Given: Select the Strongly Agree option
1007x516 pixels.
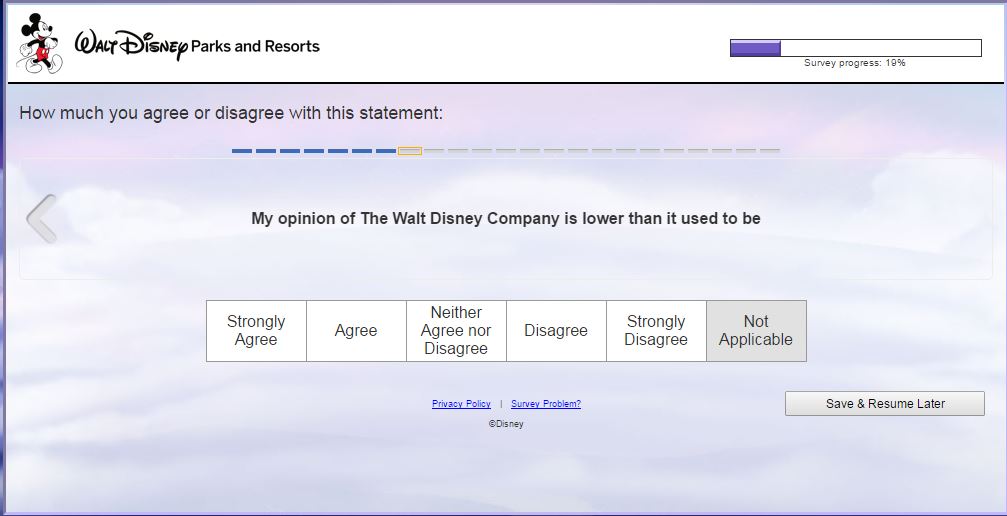Looking at the screenshot, I should [256, 331].
